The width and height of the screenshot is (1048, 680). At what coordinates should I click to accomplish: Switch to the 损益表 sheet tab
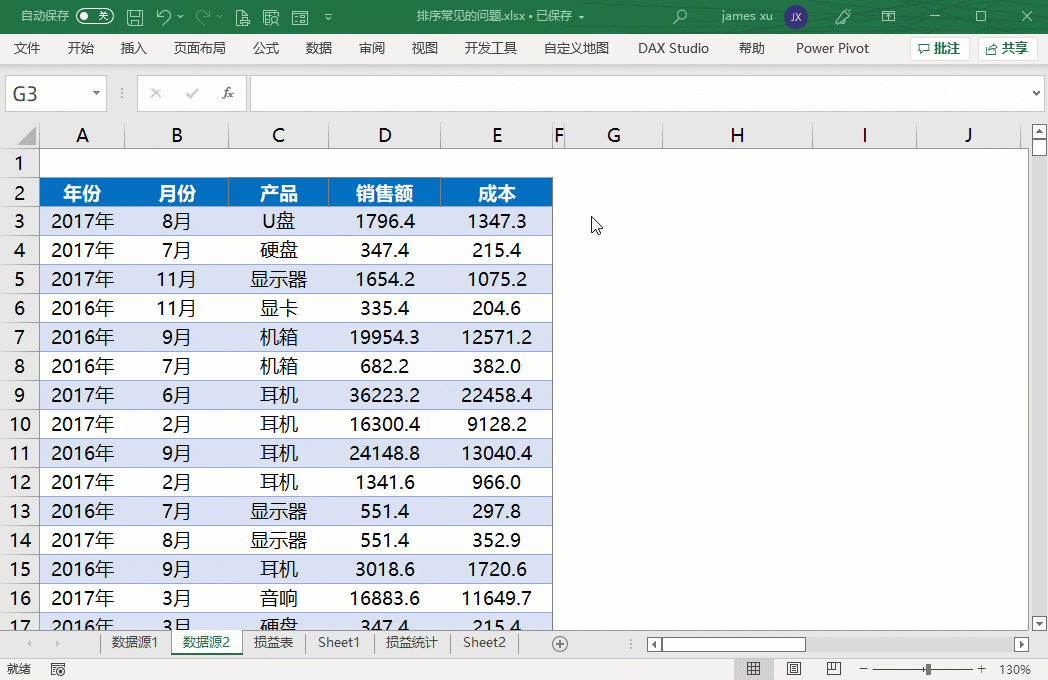click(273, 643)
